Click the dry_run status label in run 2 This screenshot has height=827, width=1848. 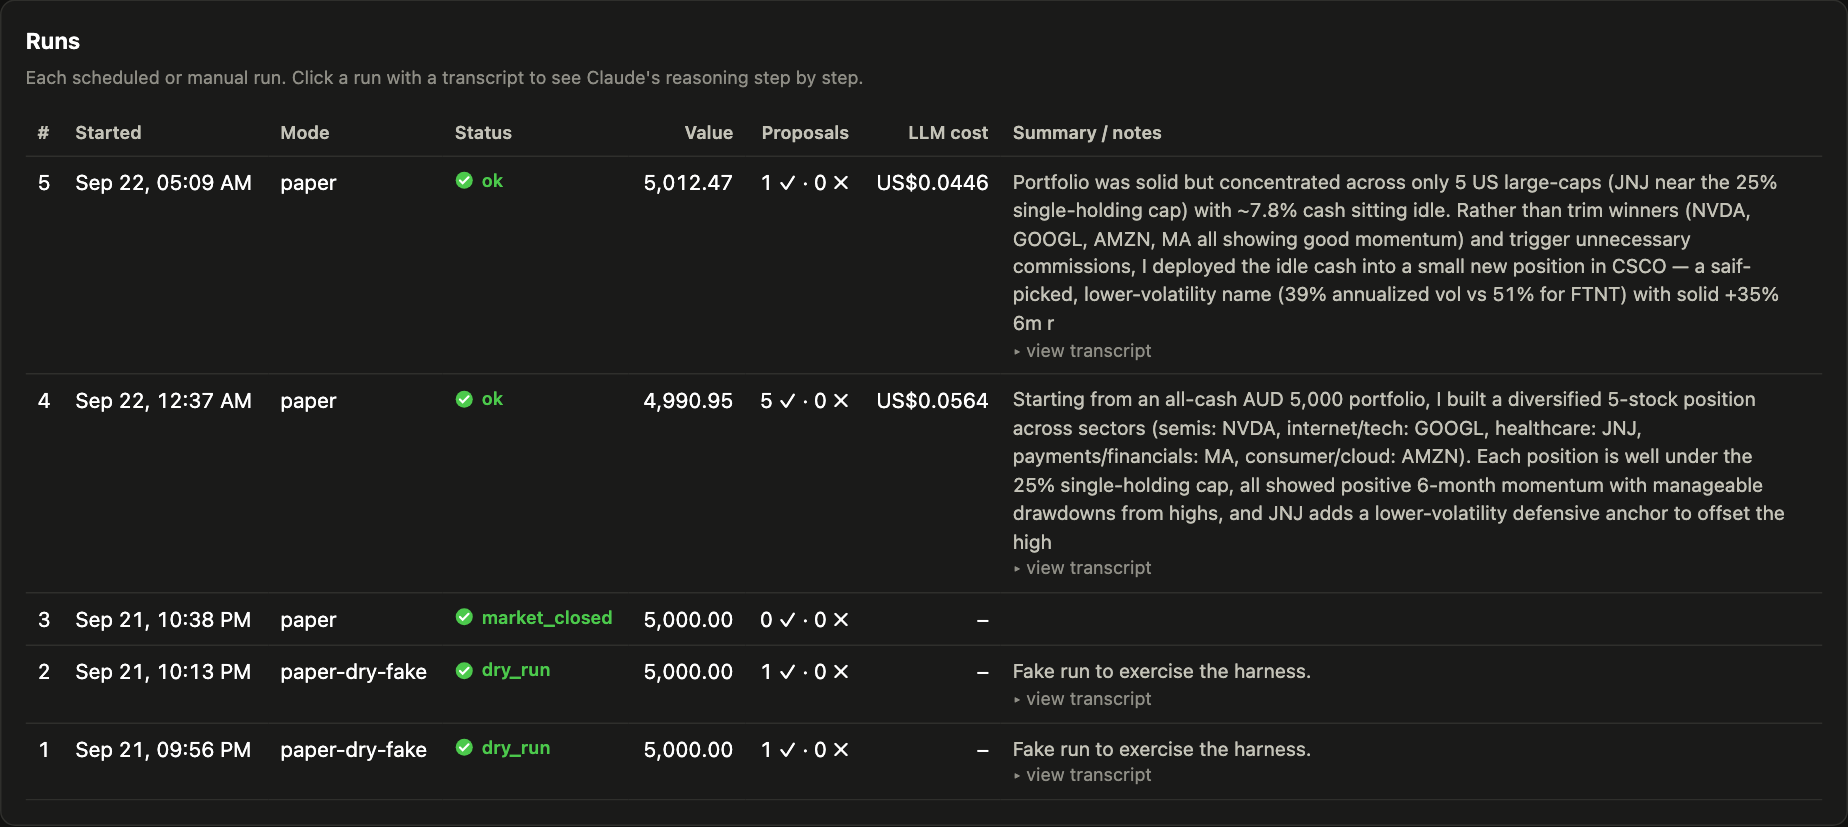tap(516, 670)
